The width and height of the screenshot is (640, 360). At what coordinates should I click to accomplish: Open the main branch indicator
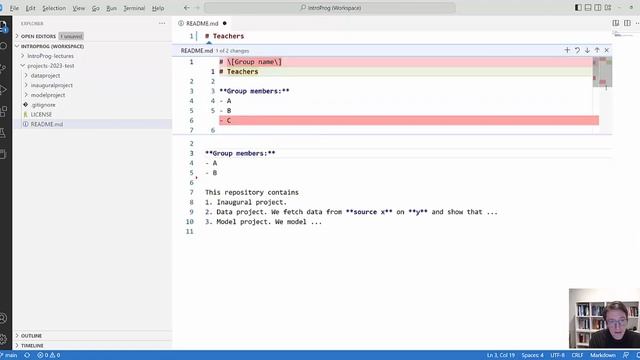pos(10,355)
